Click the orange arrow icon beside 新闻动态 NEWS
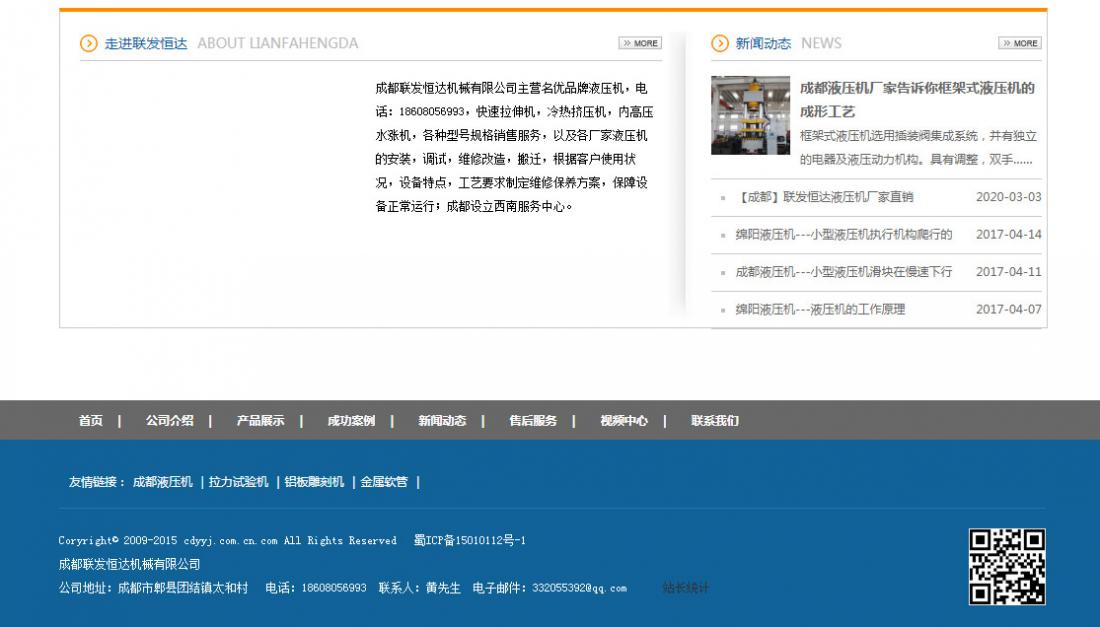1100x627 pixels. coord(720,43)
